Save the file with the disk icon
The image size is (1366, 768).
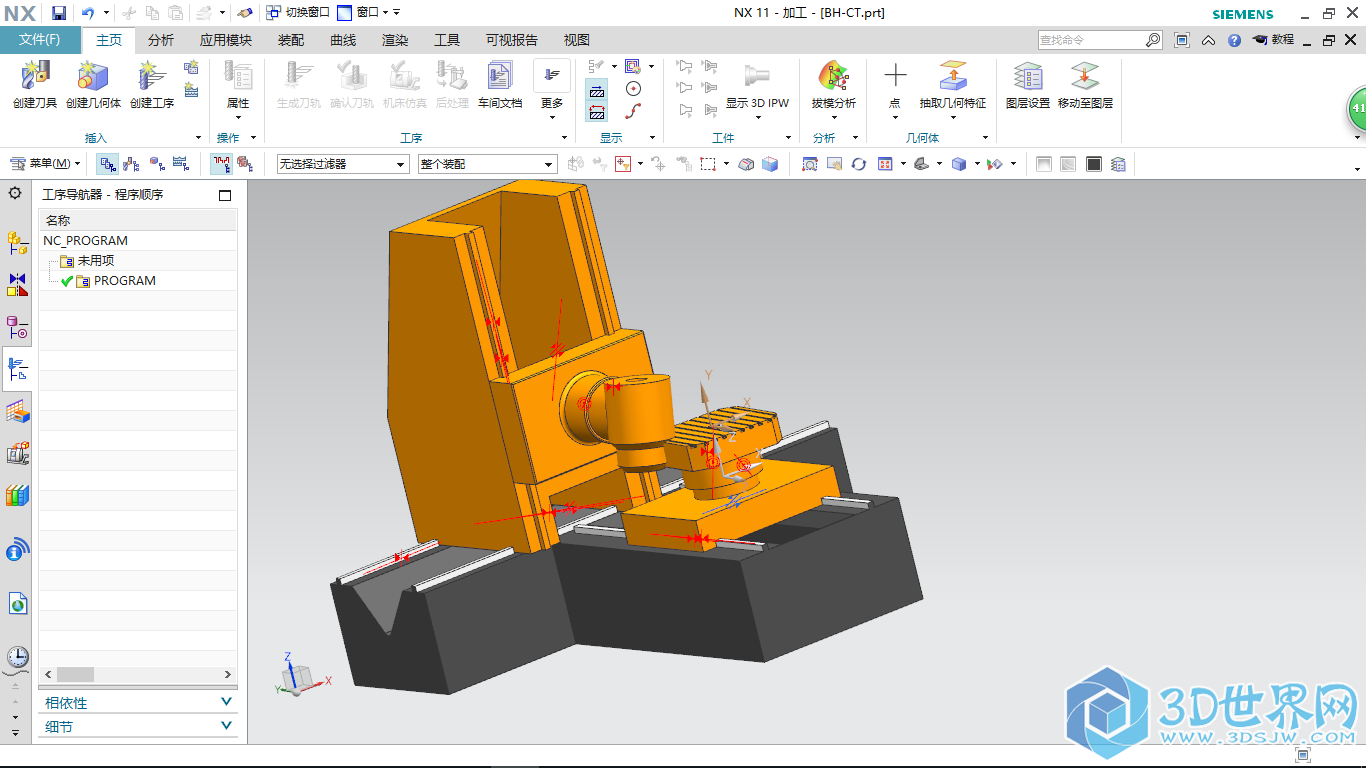coord(59,13)
